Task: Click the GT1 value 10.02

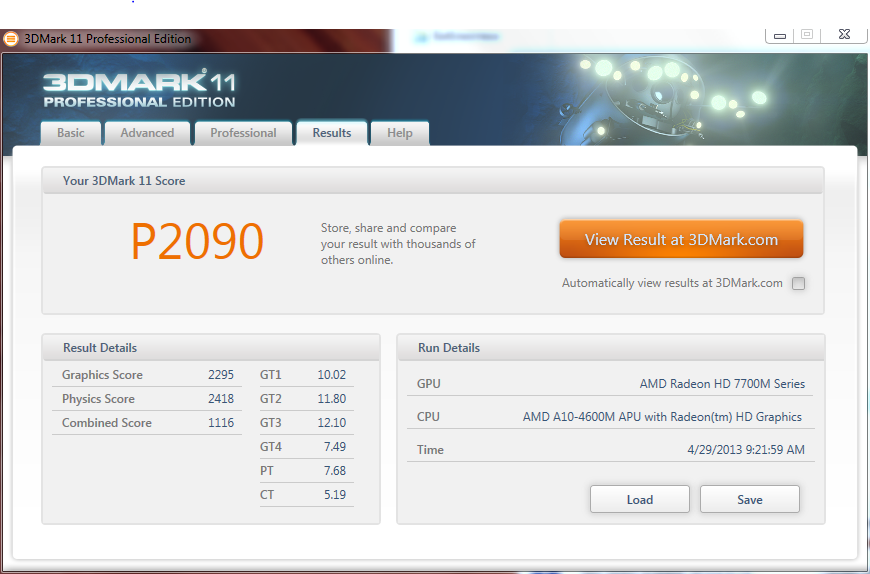Action: tap(332, 375)
